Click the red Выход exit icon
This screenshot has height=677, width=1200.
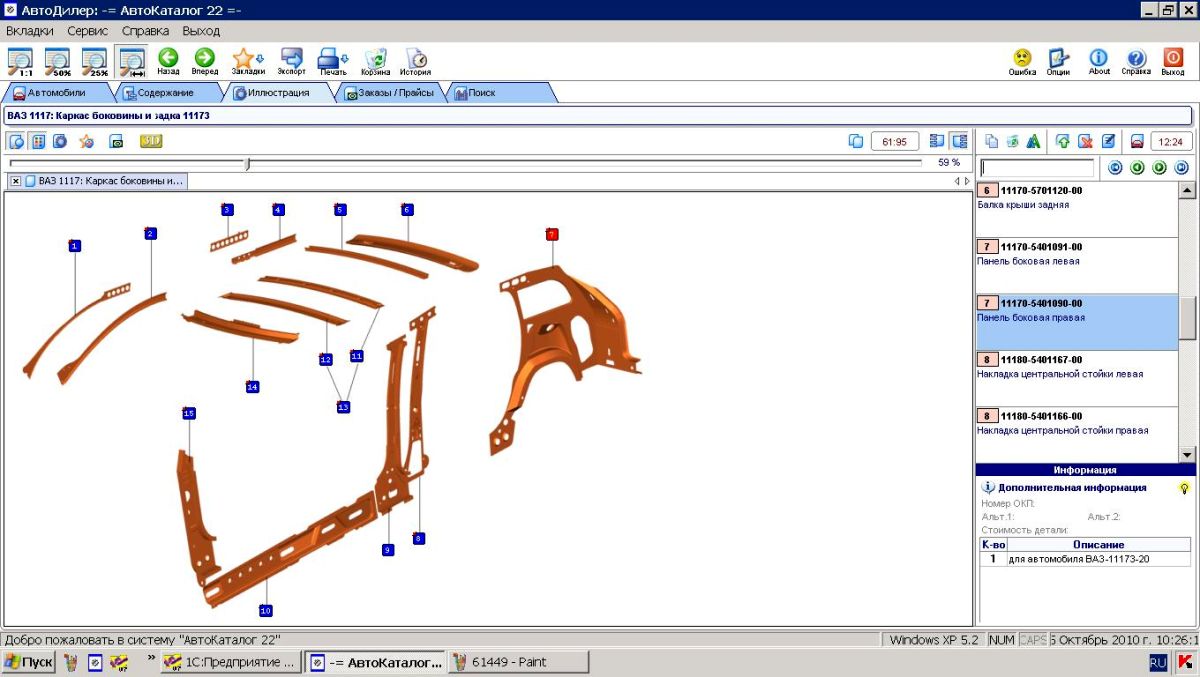tap(1173, 62)
